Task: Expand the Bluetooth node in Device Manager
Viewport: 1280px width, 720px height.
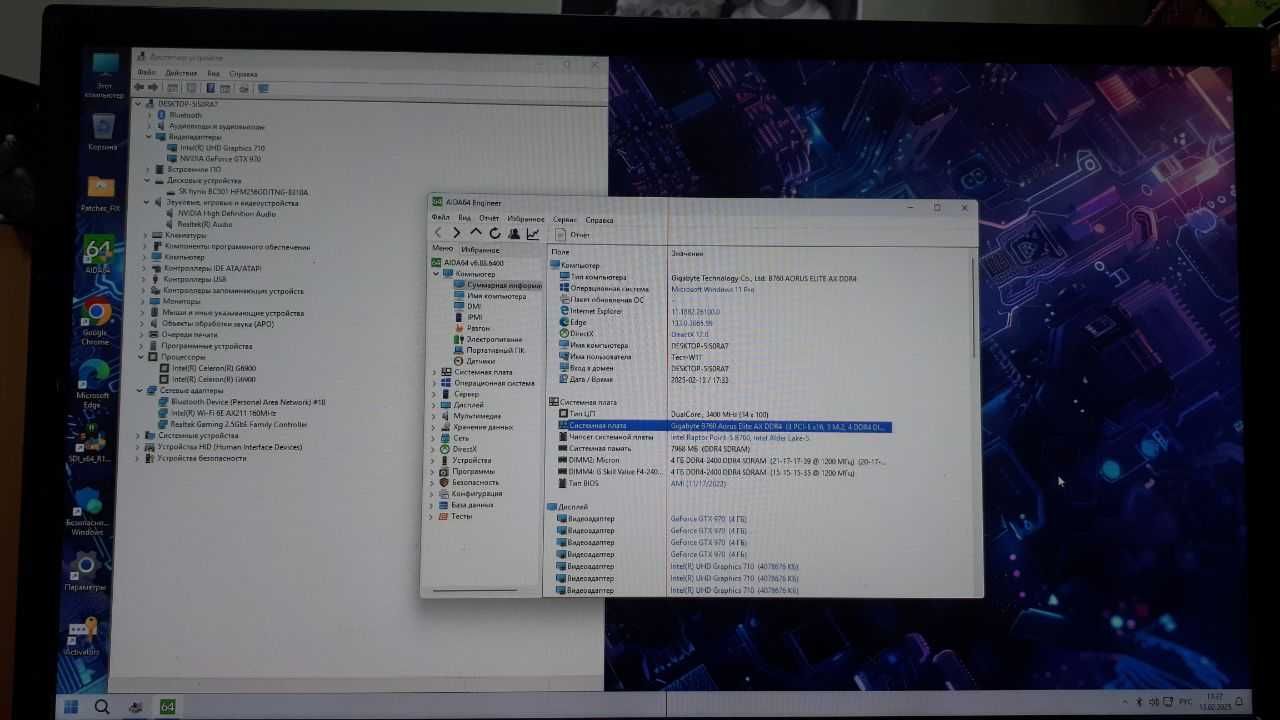Action: tap(148, 115)
